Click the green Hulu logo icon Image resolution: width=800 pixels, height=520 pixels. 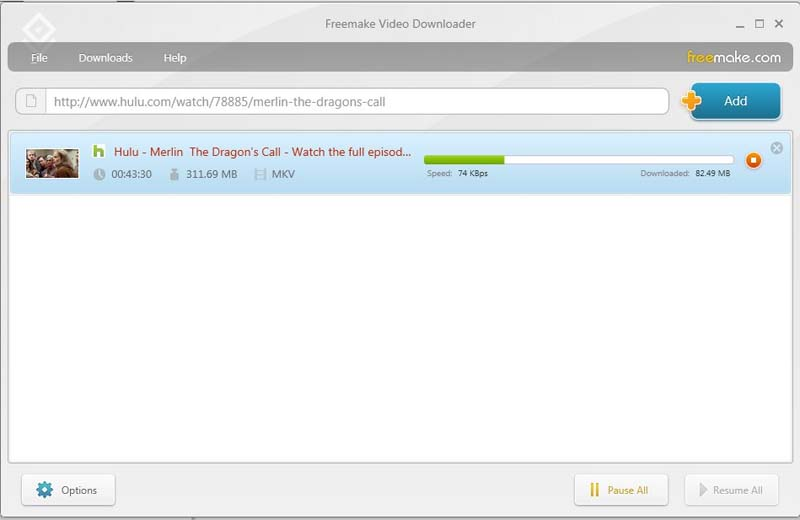coord(98,151)
